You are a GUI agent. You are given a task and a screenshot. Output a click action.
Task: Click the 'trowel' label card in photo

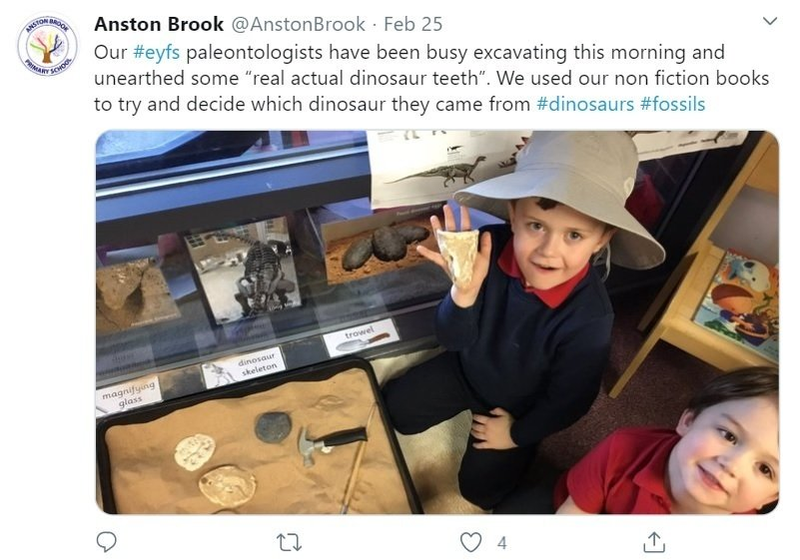coord(361,337)
